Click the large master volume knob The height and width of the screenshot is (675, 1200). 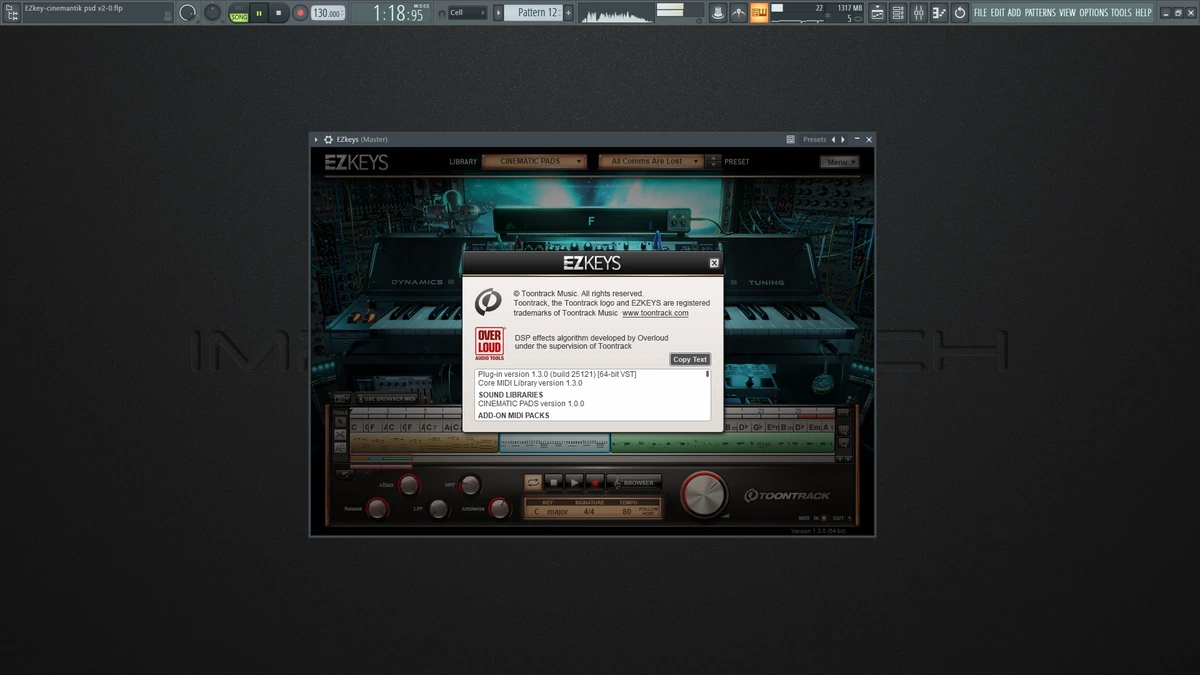point(704,494)
